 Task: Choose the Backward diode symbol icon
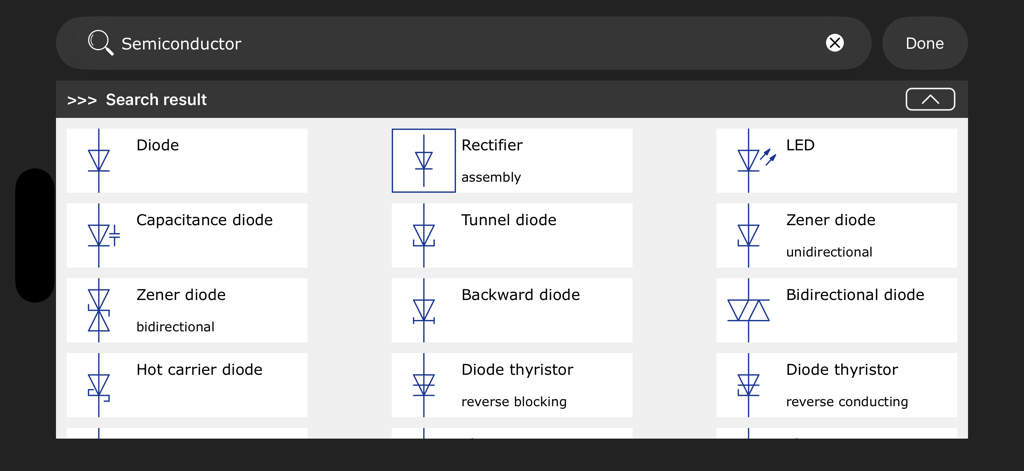pyautogui.click(x=424, y=310)
